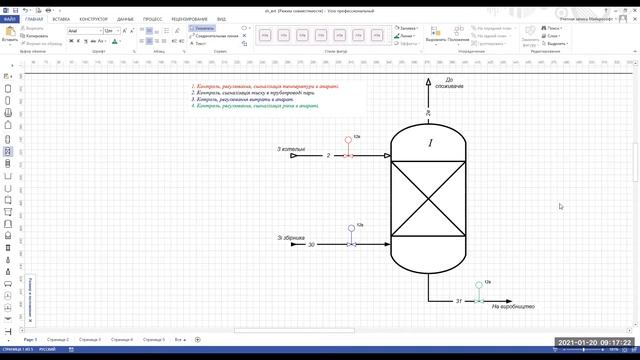Switch to the Страница 4 page tab
This screenshot has width=640, height=360.
[122, 340]
